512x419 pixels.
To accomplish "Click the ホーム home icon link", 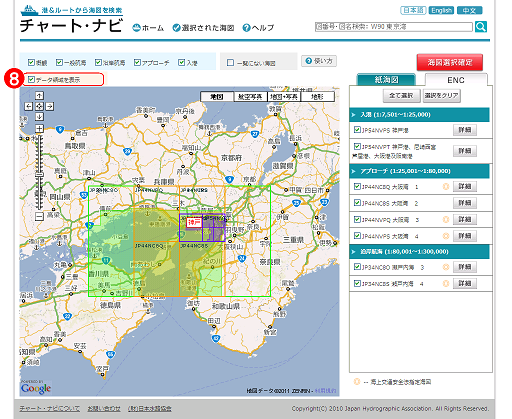I will point(148,28).
